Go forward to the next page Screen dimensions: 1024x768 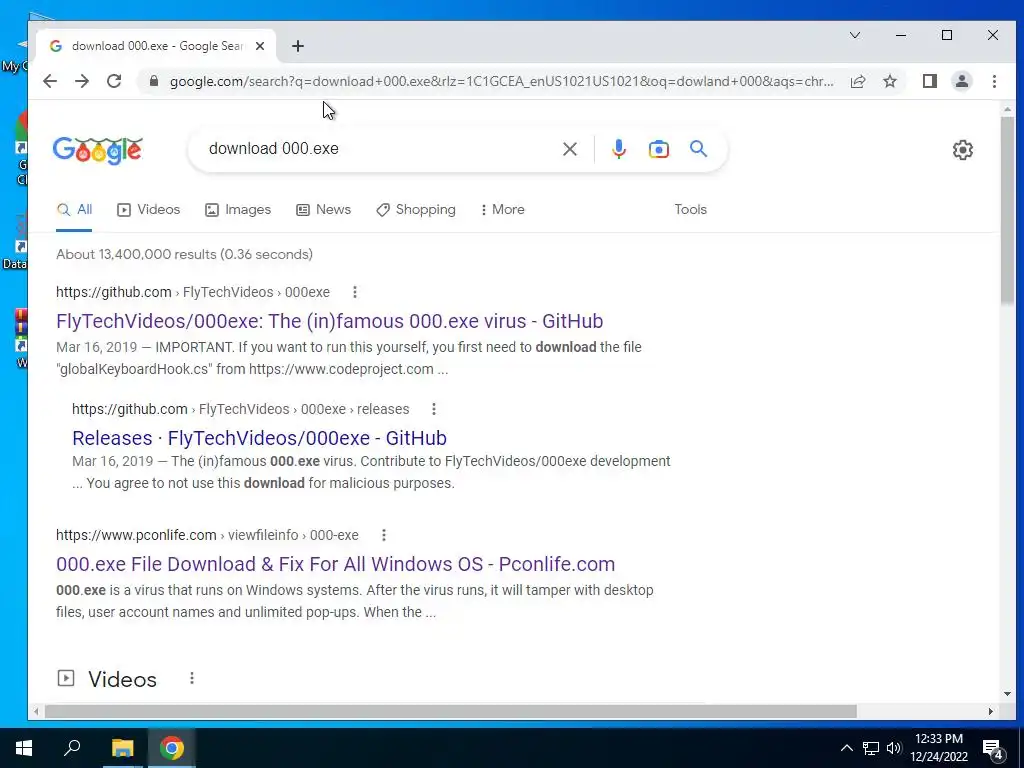coord(82,81)
